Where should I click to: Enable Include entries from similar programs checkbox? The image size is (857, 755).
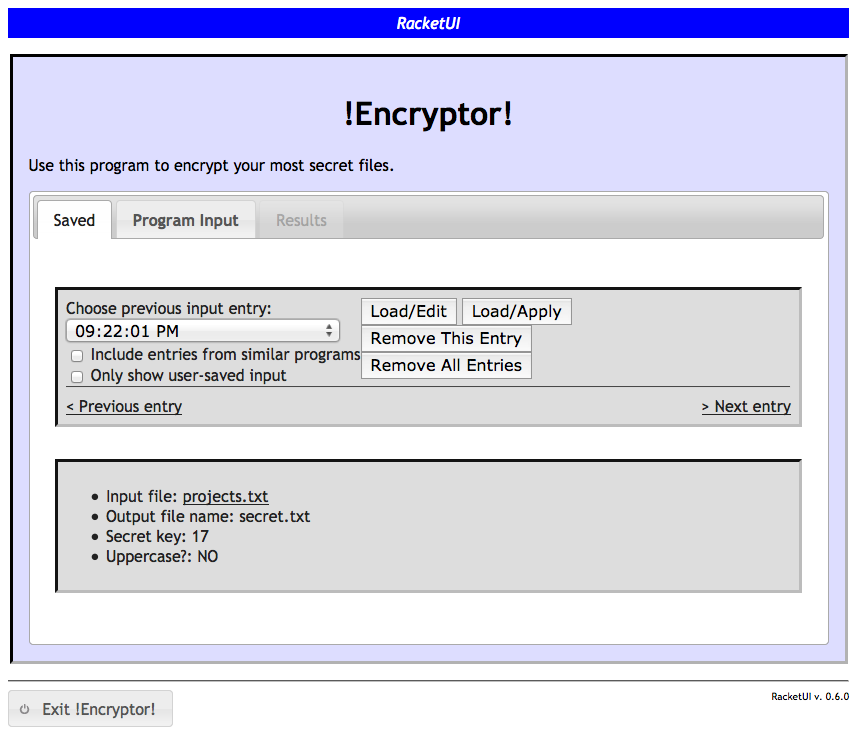pyautogui.click(x=77, y=356)
